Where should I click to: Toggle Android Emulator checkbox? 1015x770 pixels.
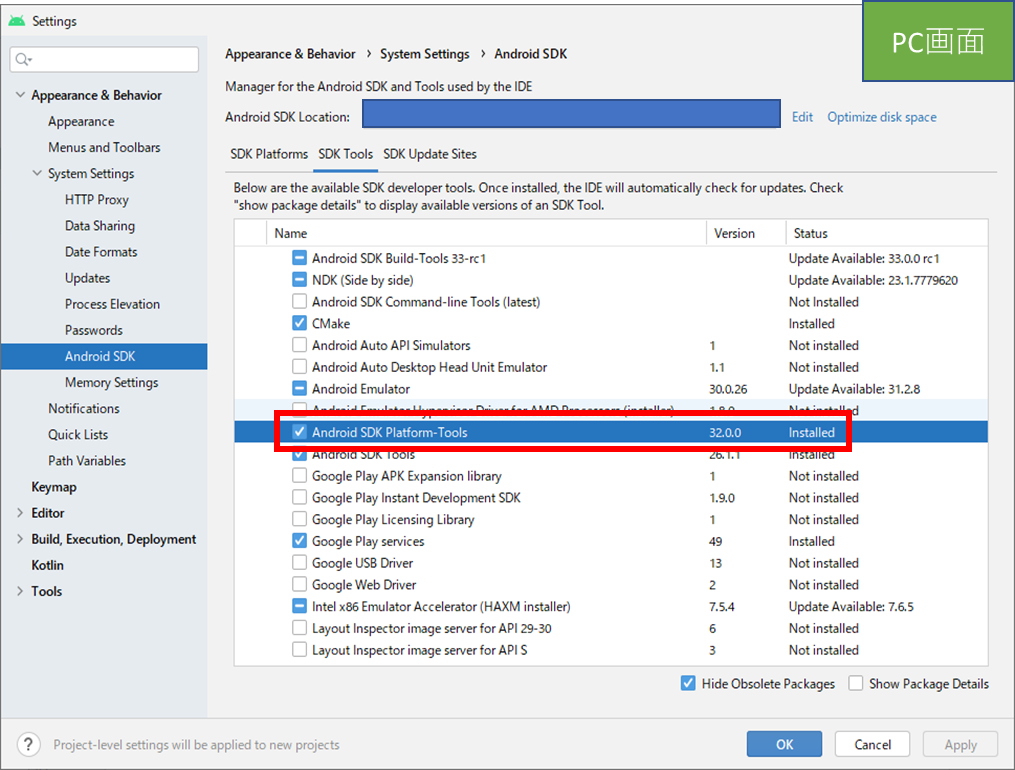[299, 389]
